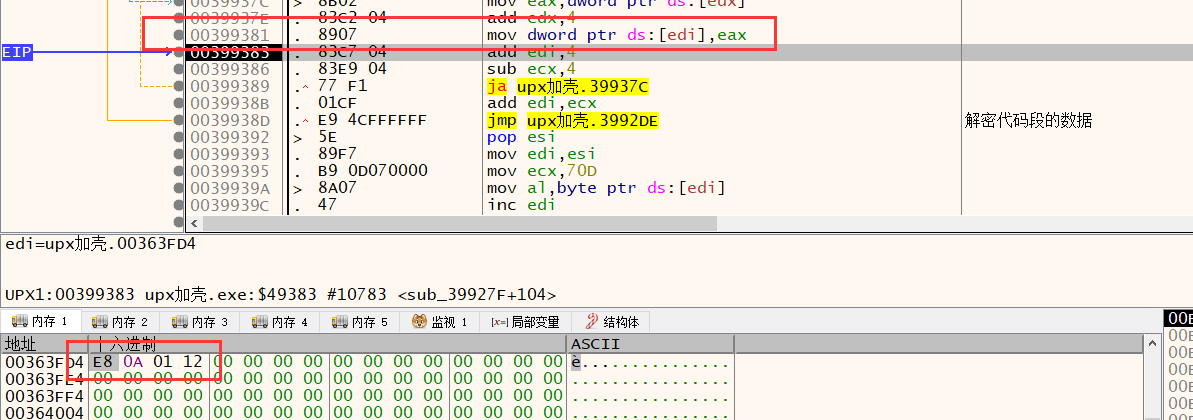Go to the 内存 4 tab
Image resolution: width=1193 pixels, height=420 pixels.
coord(279,322)
